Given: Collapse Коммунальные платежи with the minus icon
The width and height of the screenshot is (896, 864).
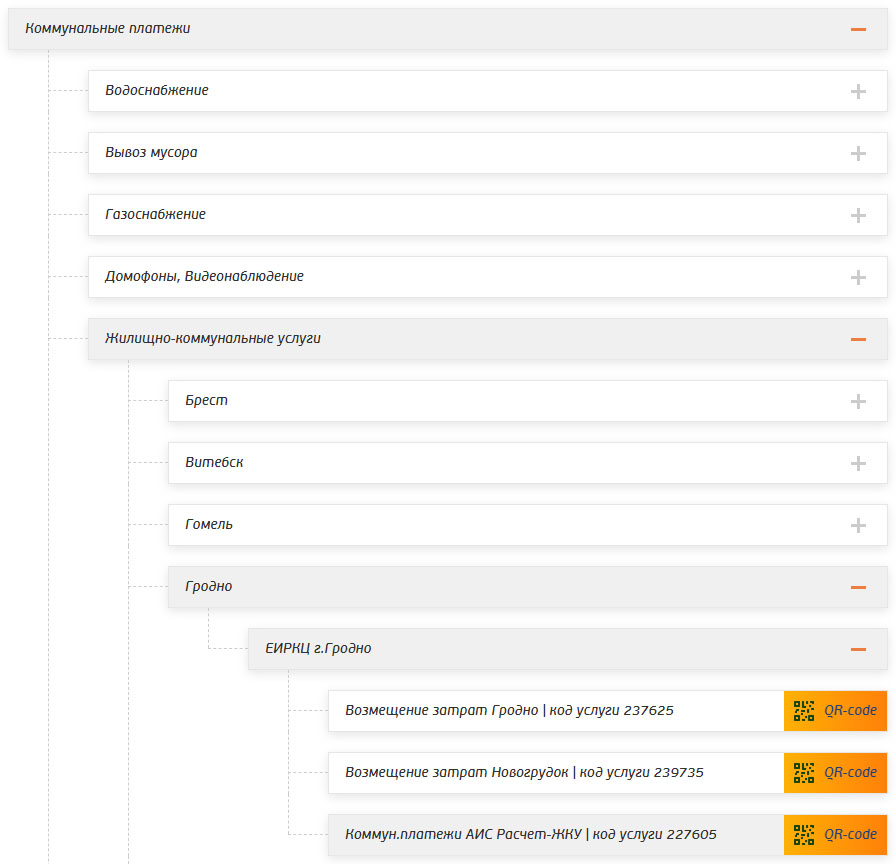Looking at the screenshot, I should 858,29.
